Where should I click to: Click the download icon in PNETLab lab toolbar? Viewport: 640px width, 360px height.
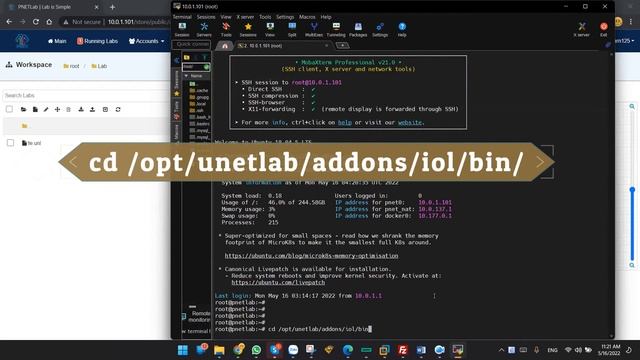coord(81,109)
